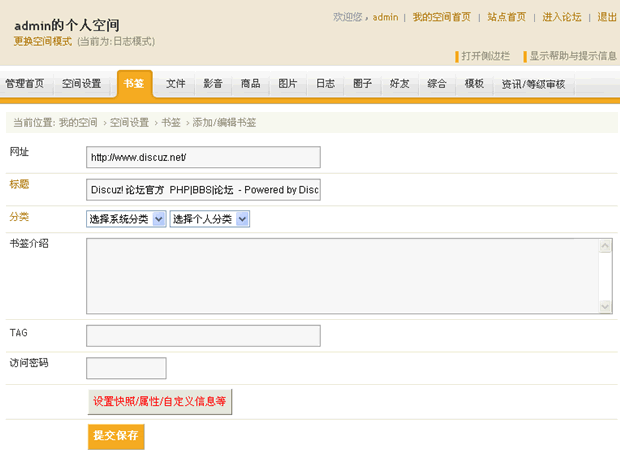This screenshot has height=453, width=620.
Task: Click 更换空间模式 link
Action: [43, 41]
